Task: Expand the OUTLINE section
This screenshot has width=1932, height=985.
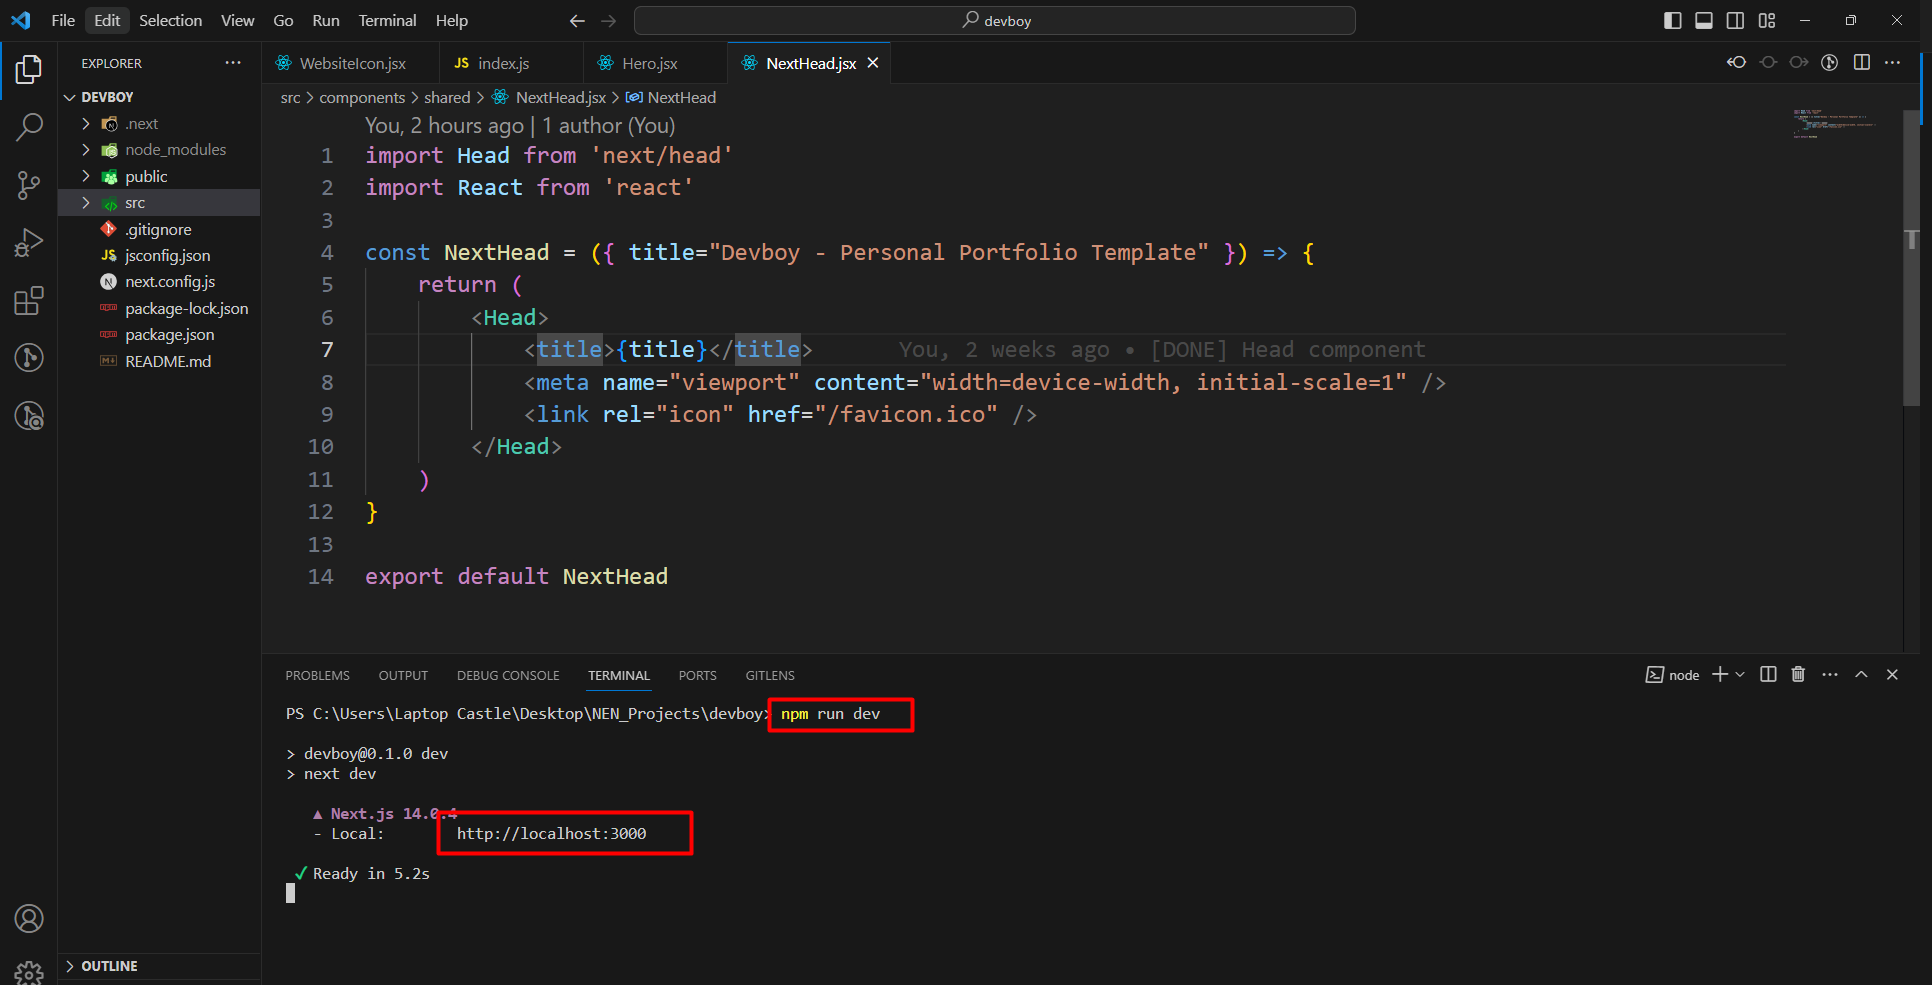Action: click(109, 966)
